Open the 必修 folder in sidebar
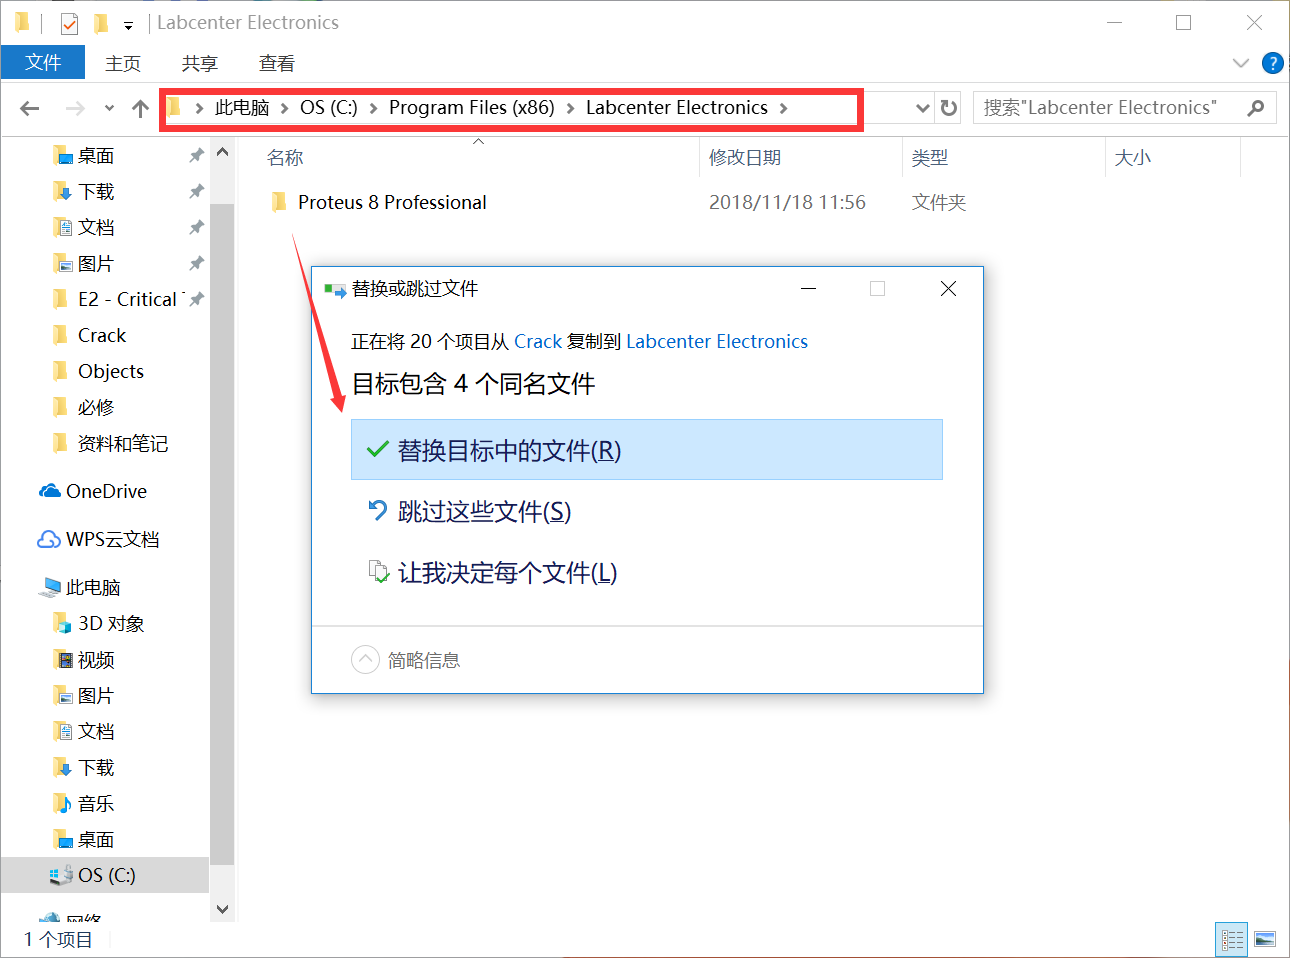This screenshot has width=1290, height=958. [96, 407]
